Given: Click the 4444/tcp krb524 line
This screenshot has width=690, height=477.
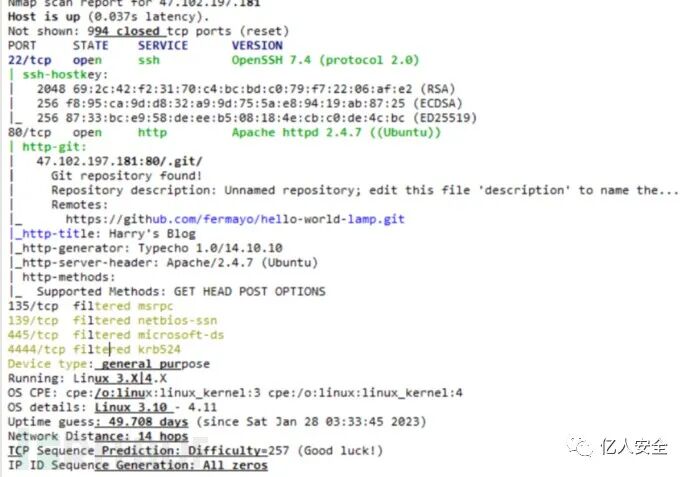Looking at the screenshot, I should (94, 349).
